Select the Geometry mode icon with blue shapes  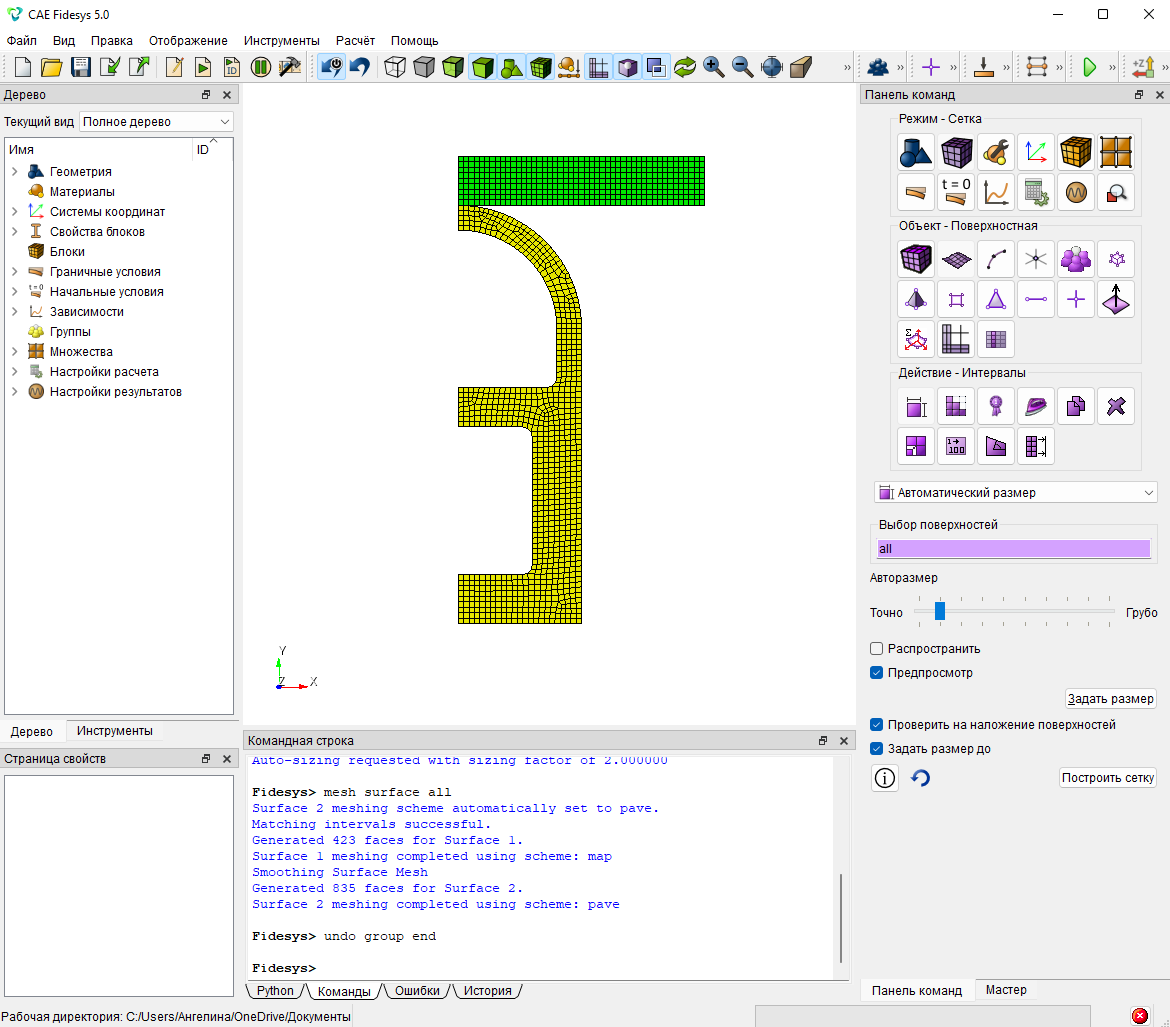[x=916, y=152]
